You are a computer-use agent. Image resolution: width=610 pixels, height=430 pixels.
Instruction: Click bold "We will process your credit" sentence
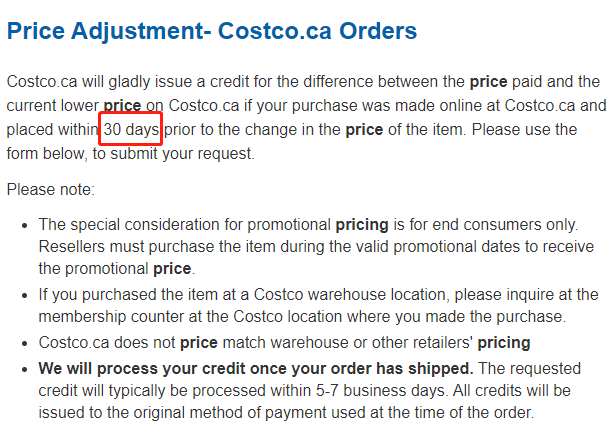coord(256,369)
